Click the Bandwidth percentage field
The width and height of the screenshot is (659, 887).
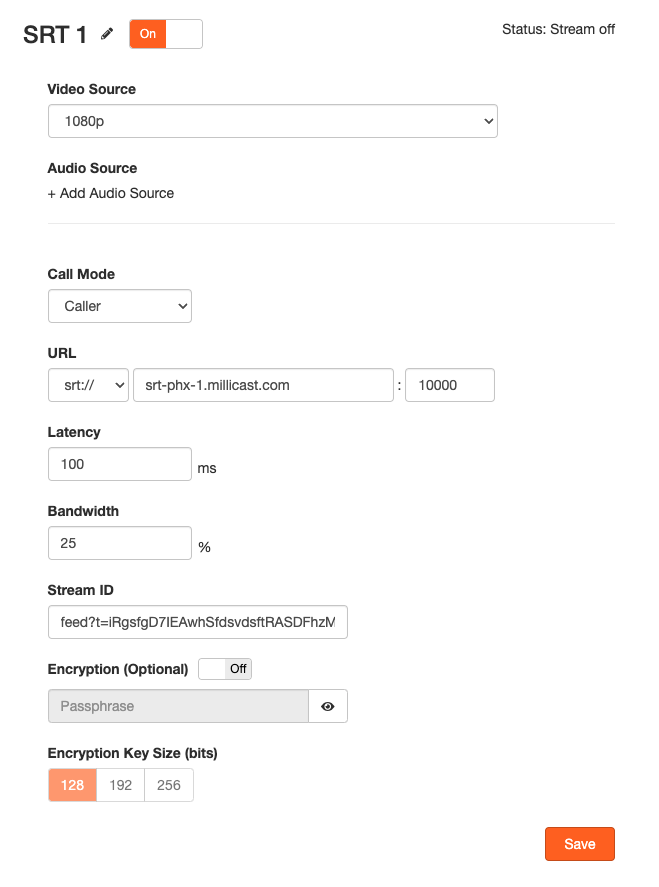[120, 543]
